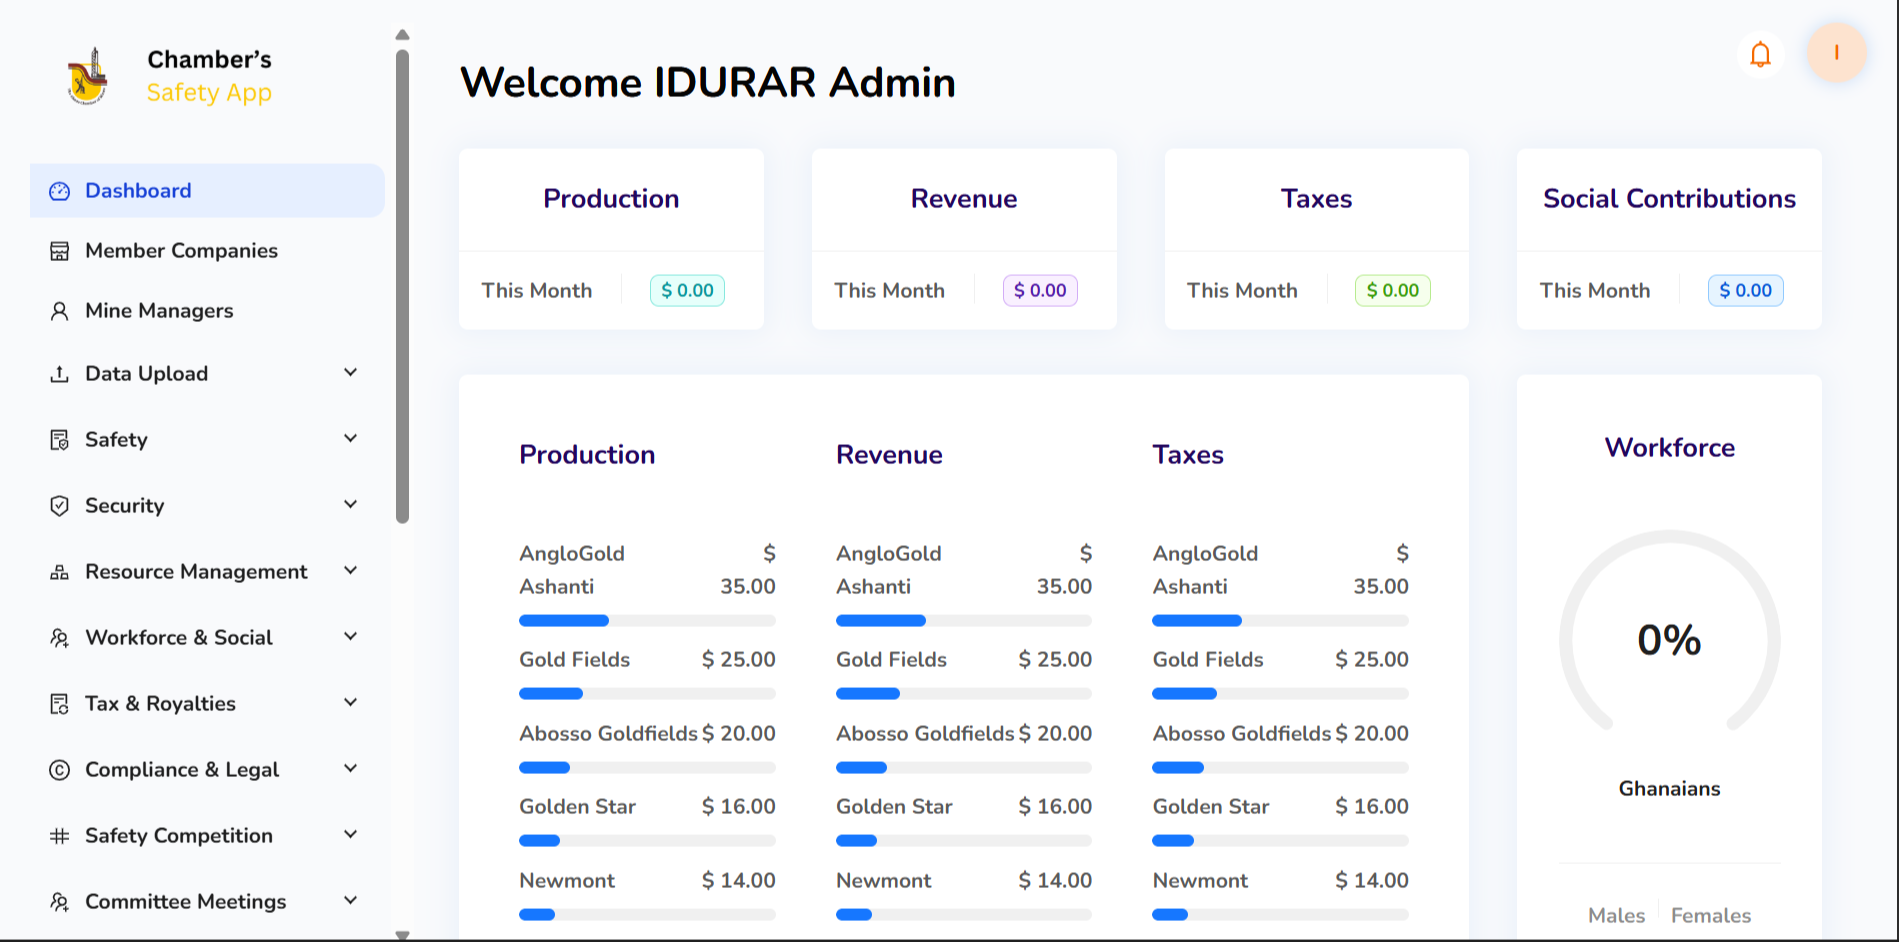Click the Data Upload arrow icon
Screen dimensions: 1899x942
60,374
